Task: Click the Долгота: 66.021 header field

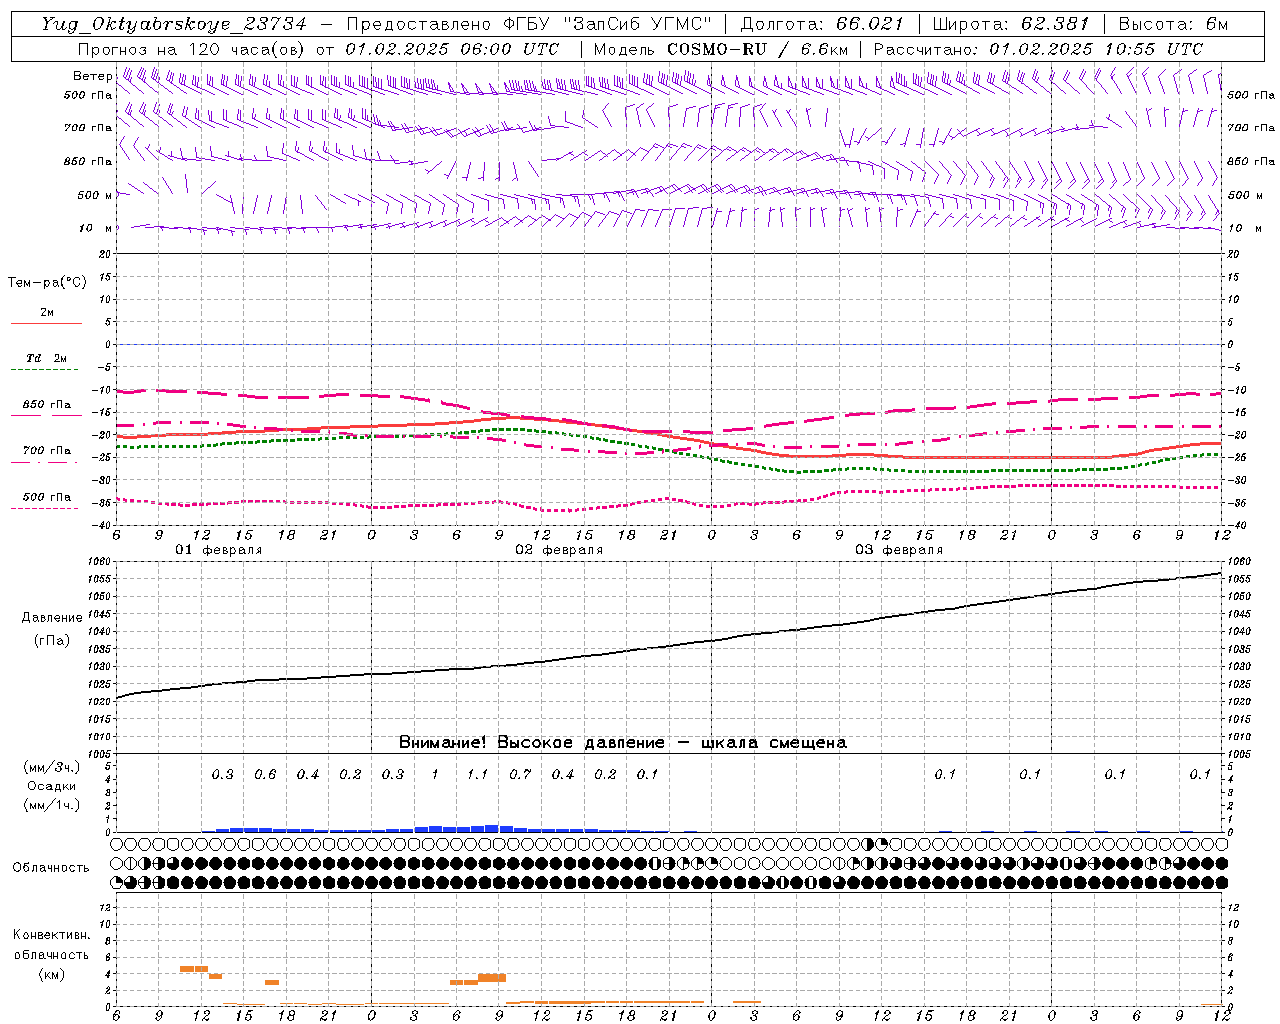Action: [822, 24]
